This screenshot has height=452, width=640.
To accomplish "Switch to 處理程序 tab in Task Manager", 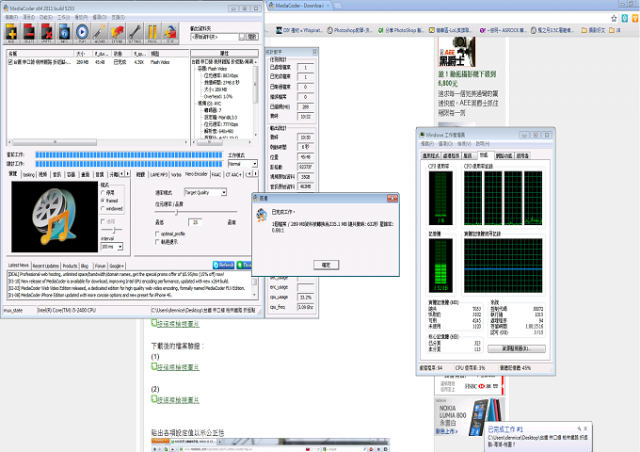I will coord(451,156).
